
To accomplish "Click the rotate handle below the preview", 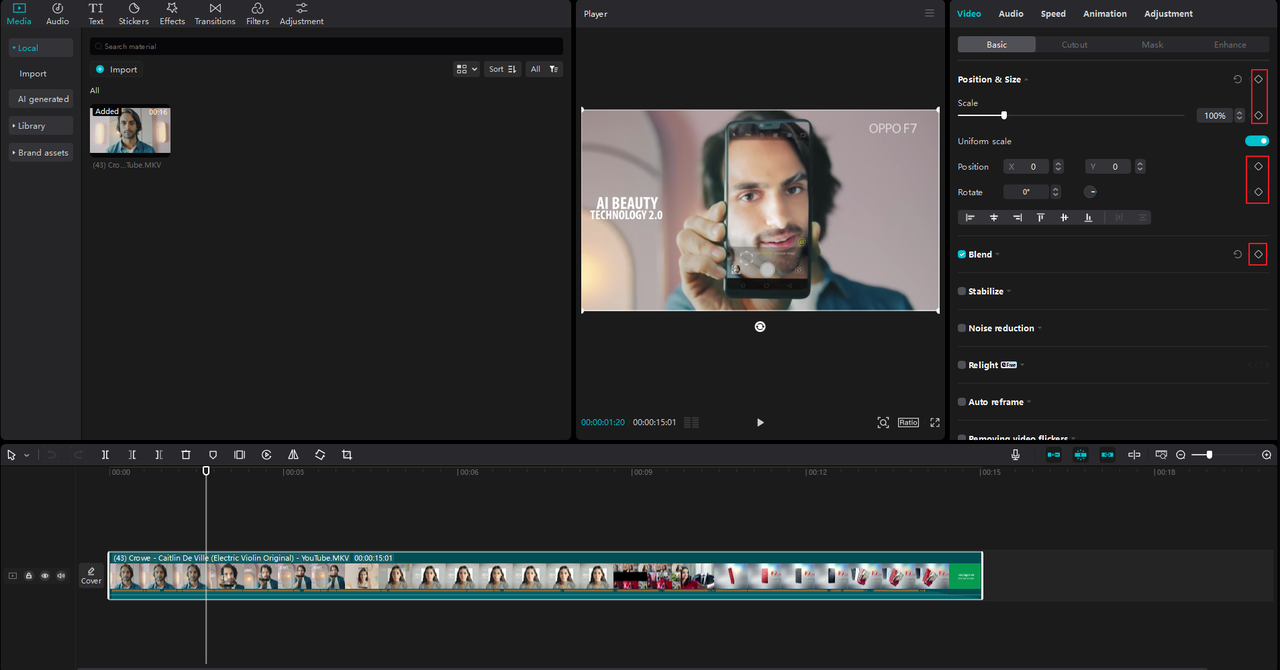I will (x=760, y=327).
